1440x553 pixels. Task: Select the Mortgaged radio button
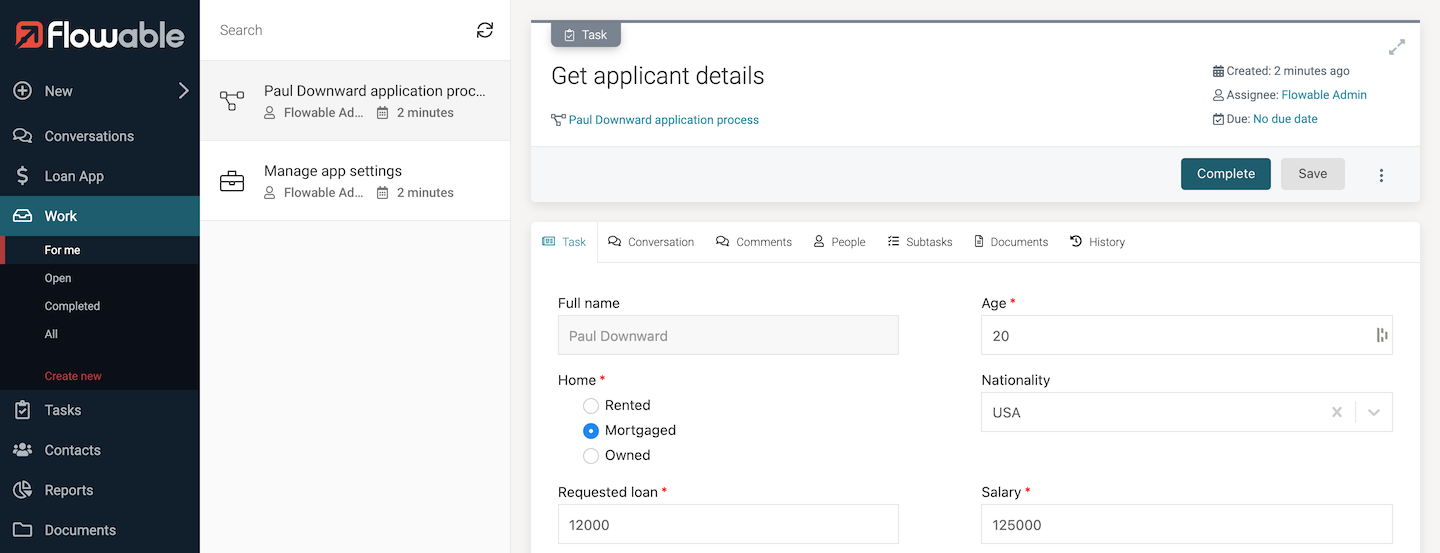tap(591, 430)
